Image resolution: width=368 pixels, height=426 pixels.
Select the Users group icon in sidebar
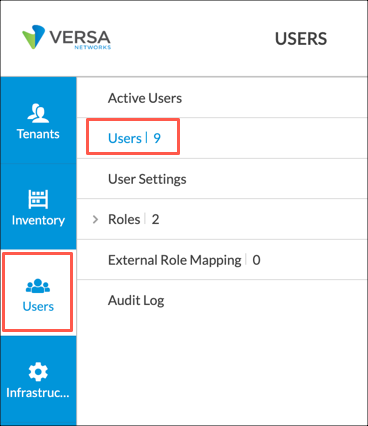(x=38, y=286)
